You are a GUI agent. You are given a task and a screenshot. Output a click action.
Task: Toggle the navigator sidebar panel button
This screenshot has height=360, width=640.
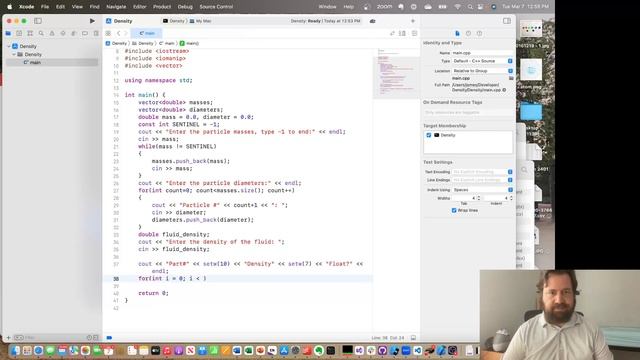point(38,21)
